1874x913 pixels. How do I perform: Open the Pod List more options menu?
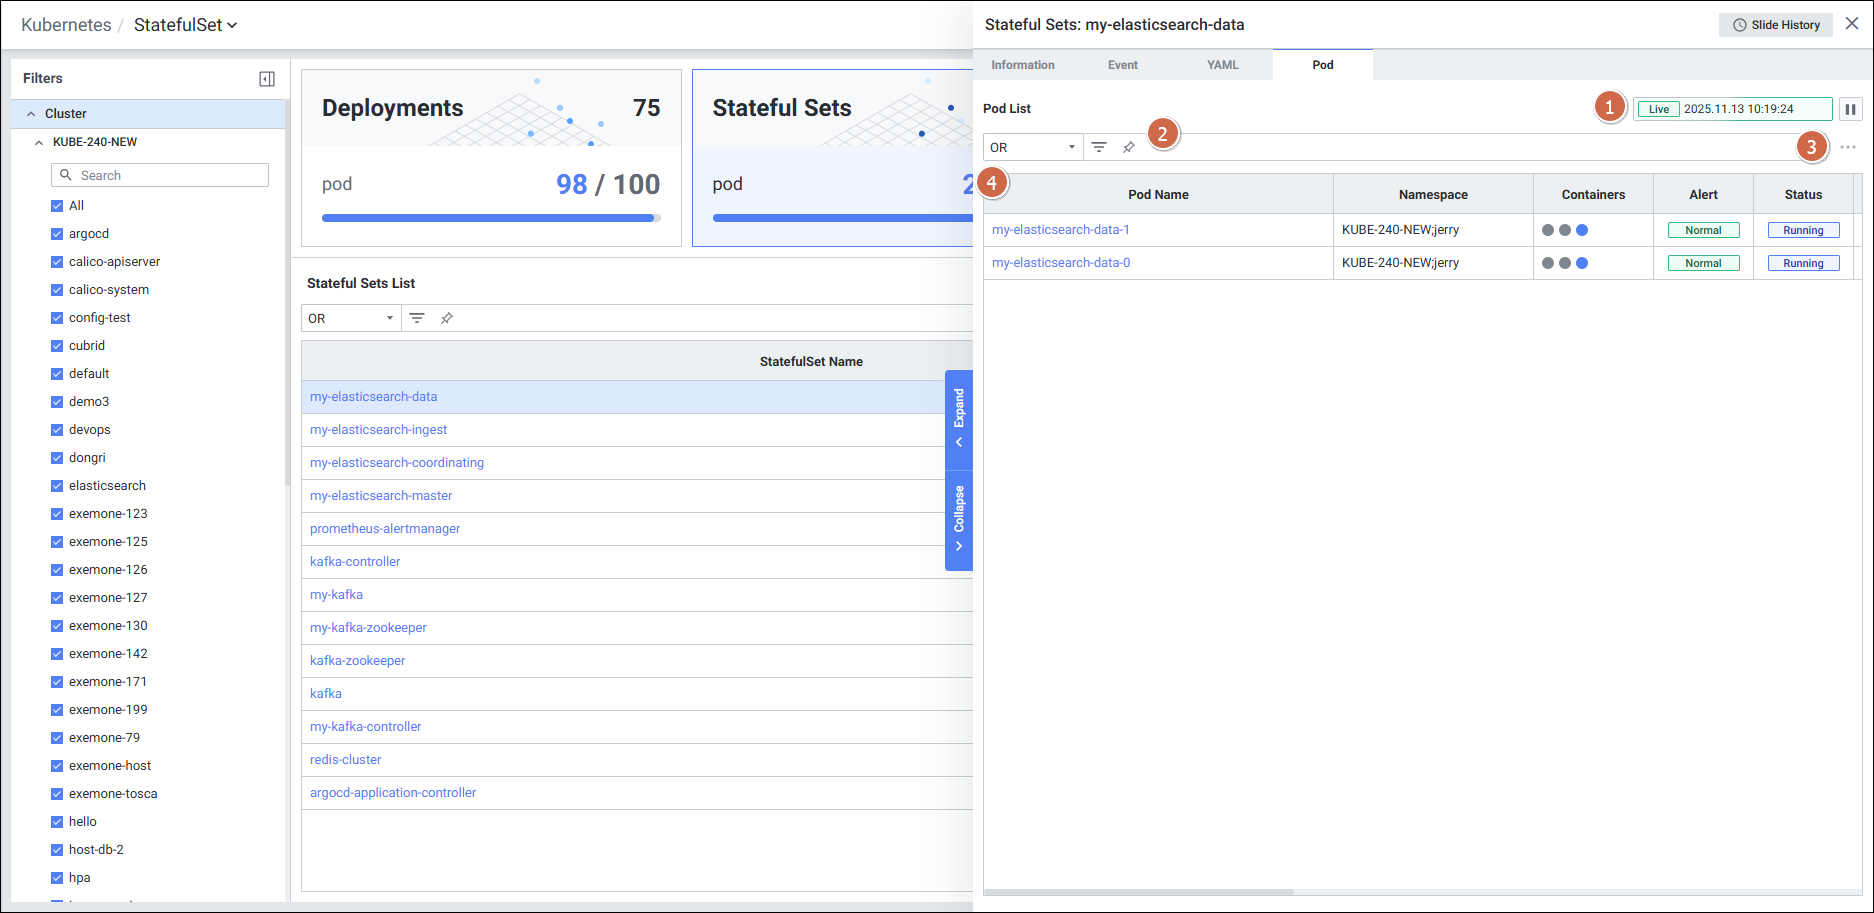click(1847, 147)
